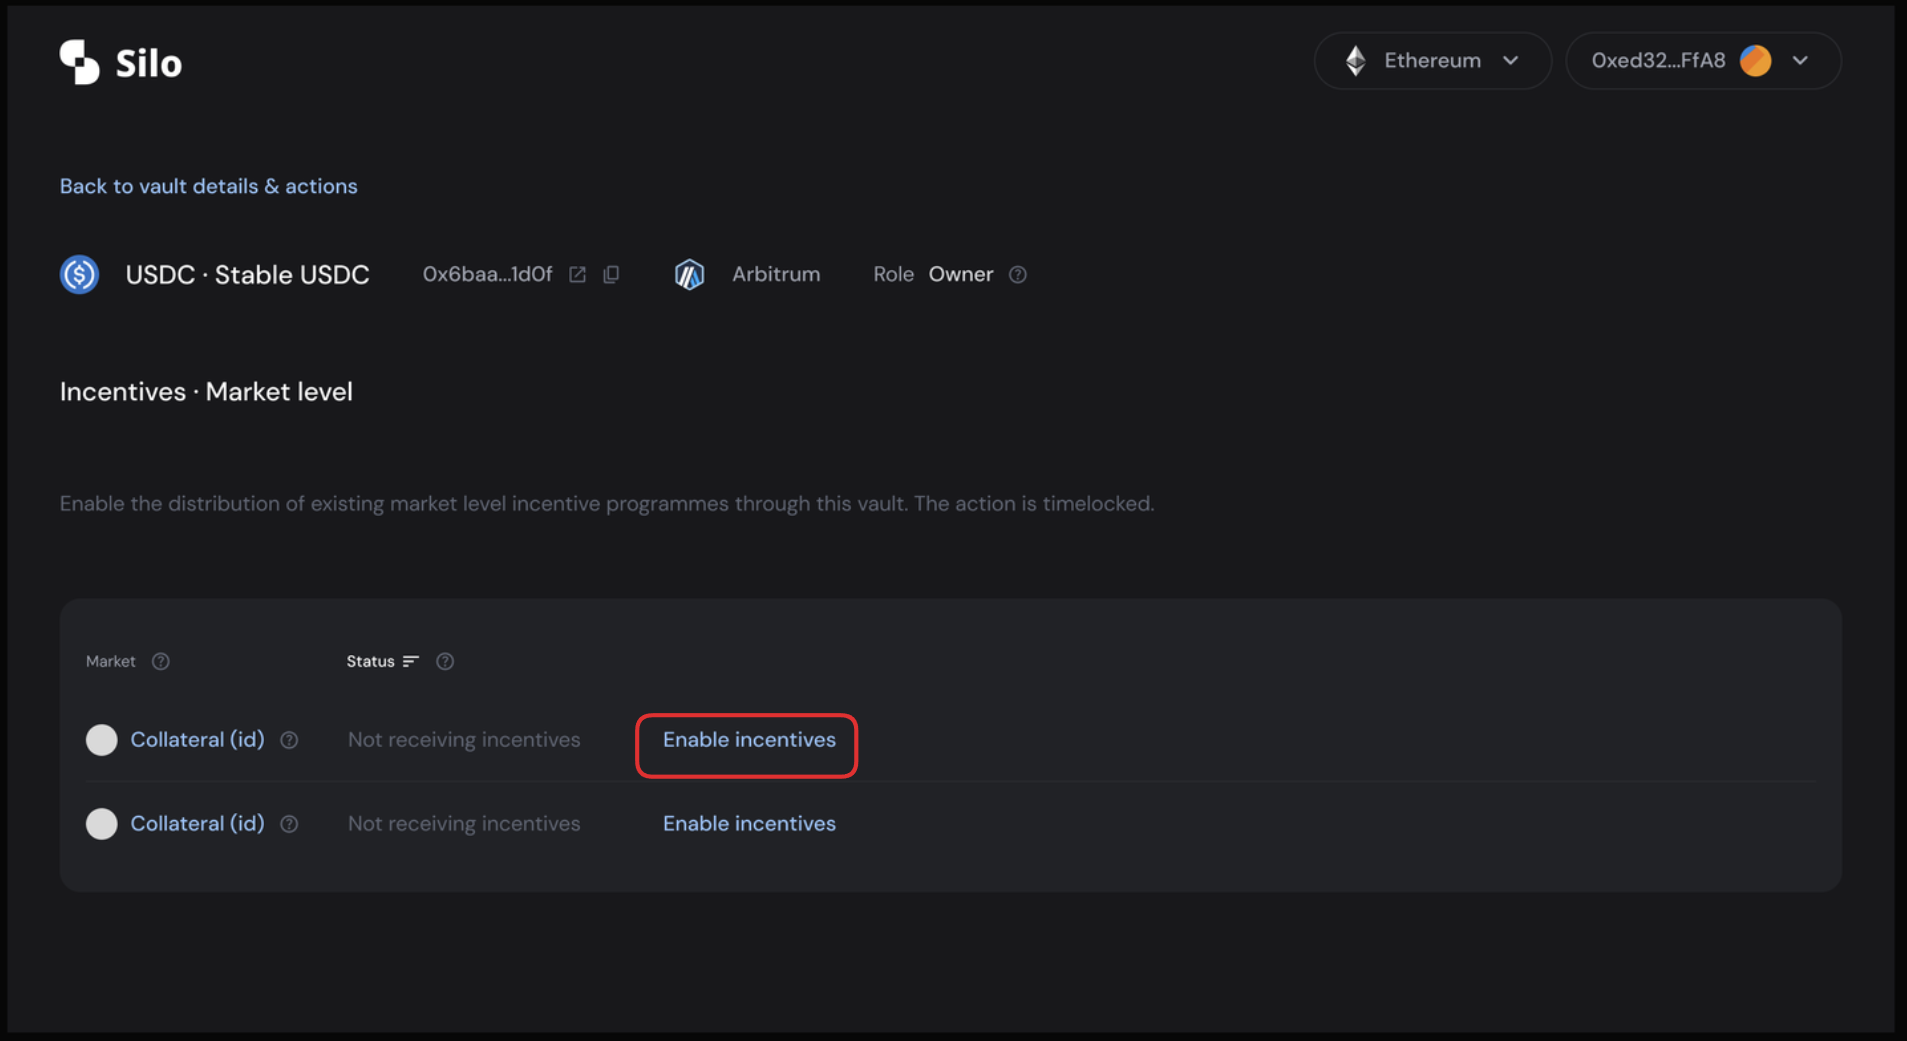Open the vault address in block explorer
Image resolution: width=1907 pixels, height=1041 pixels.
[x=578, y=274]
